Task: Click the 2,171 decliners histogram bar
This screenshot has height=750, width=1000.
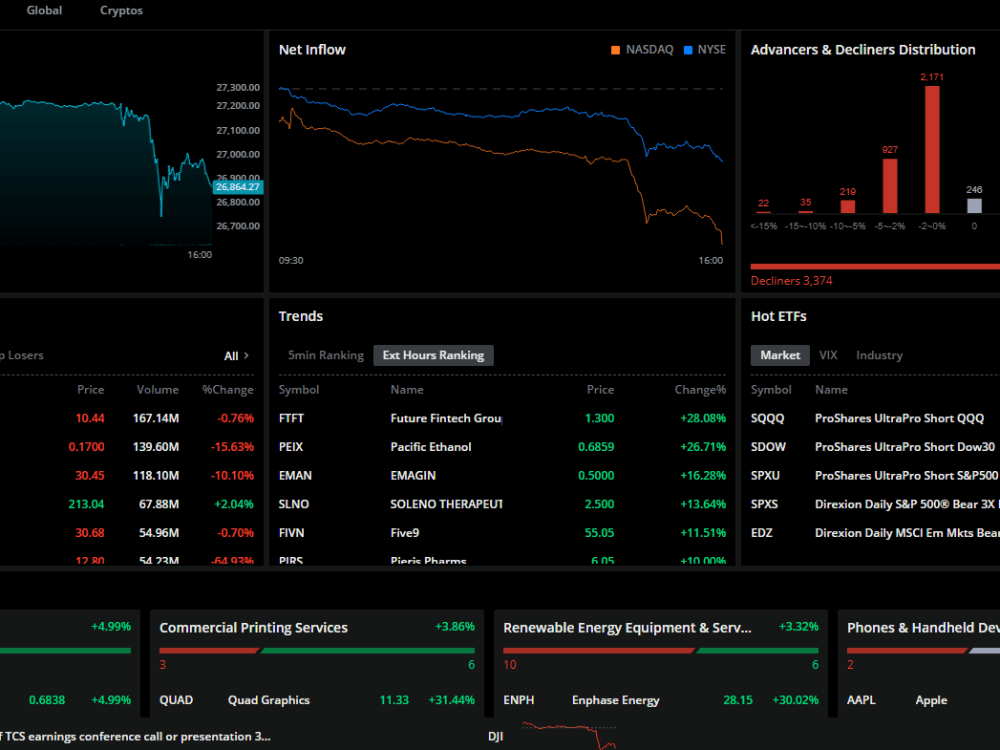Action: click(931, 150)
